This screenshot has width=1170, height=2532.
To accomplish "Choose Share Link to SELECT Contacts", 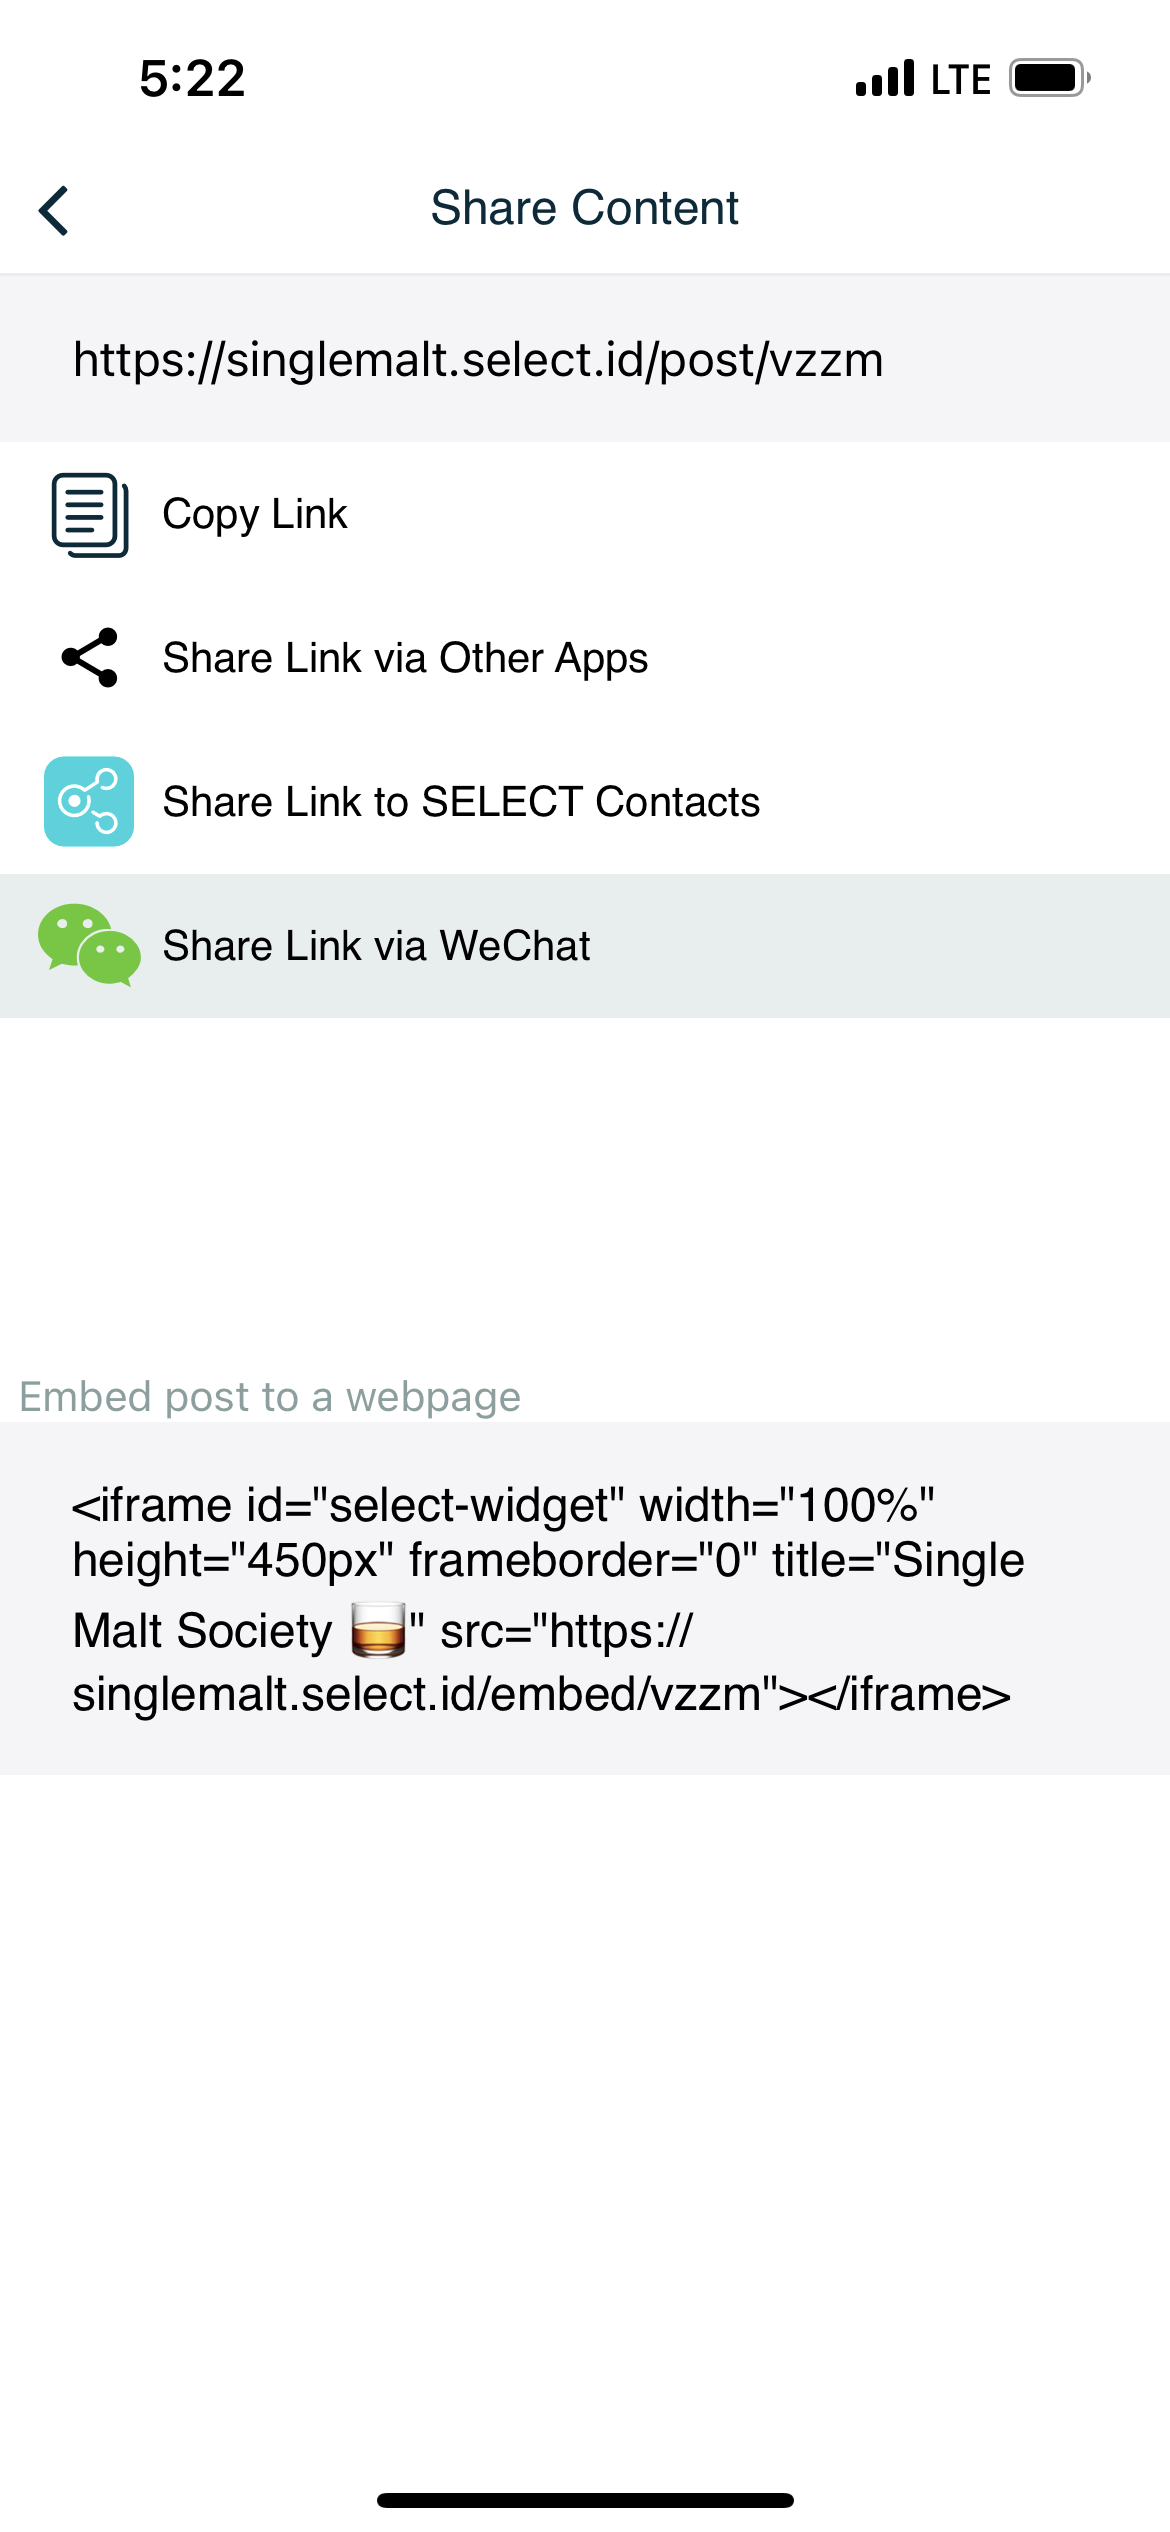I will [461, 802].
